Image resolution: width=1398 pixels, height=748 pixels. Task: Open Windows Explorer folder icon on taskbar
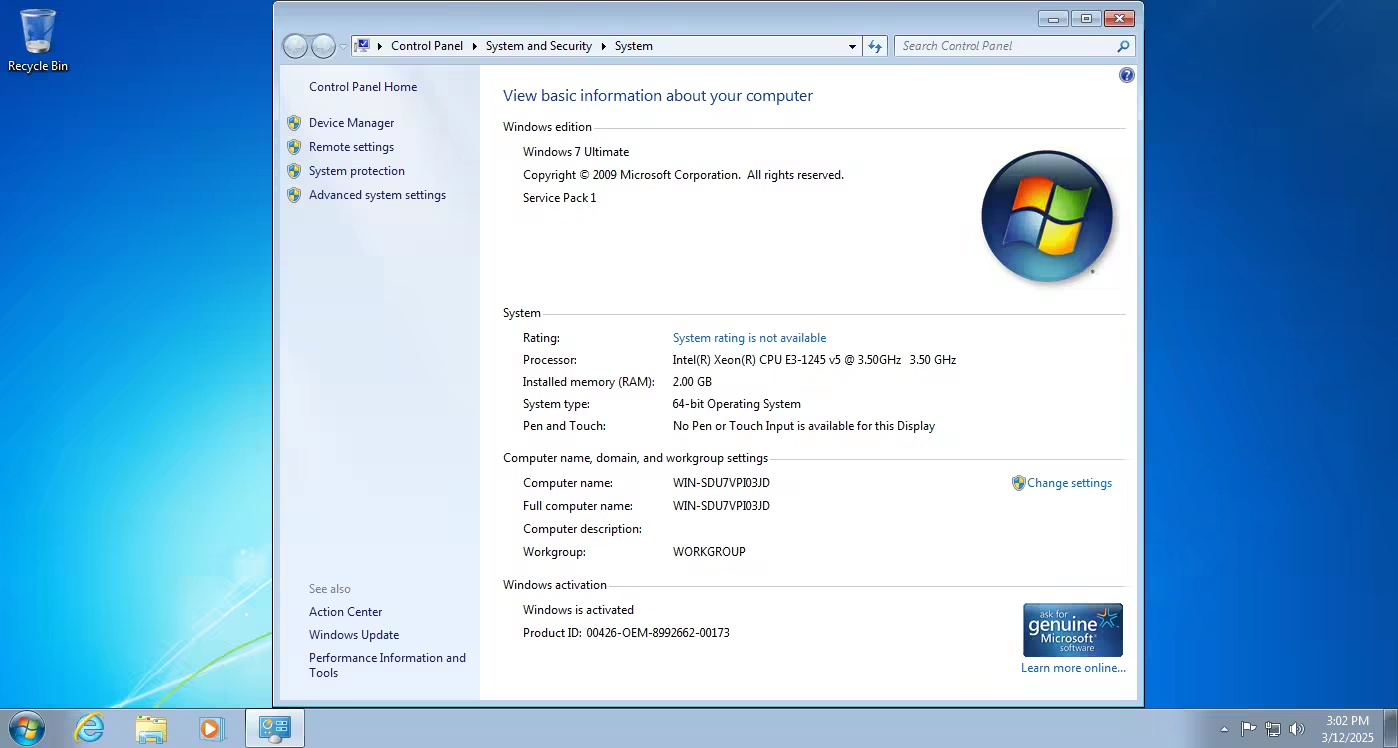coord(151,728)
